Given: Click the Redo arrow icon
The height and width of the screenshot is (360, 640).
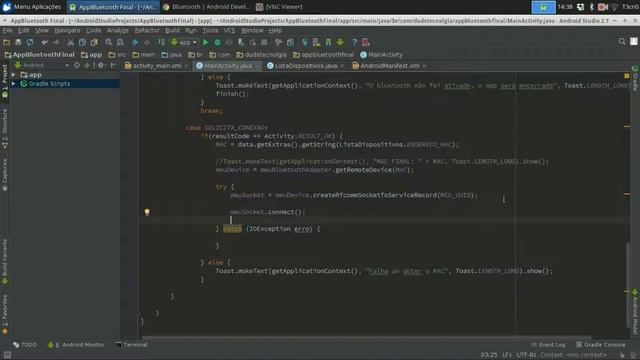Looking at the screenshot, I should (x=56, y=42).
